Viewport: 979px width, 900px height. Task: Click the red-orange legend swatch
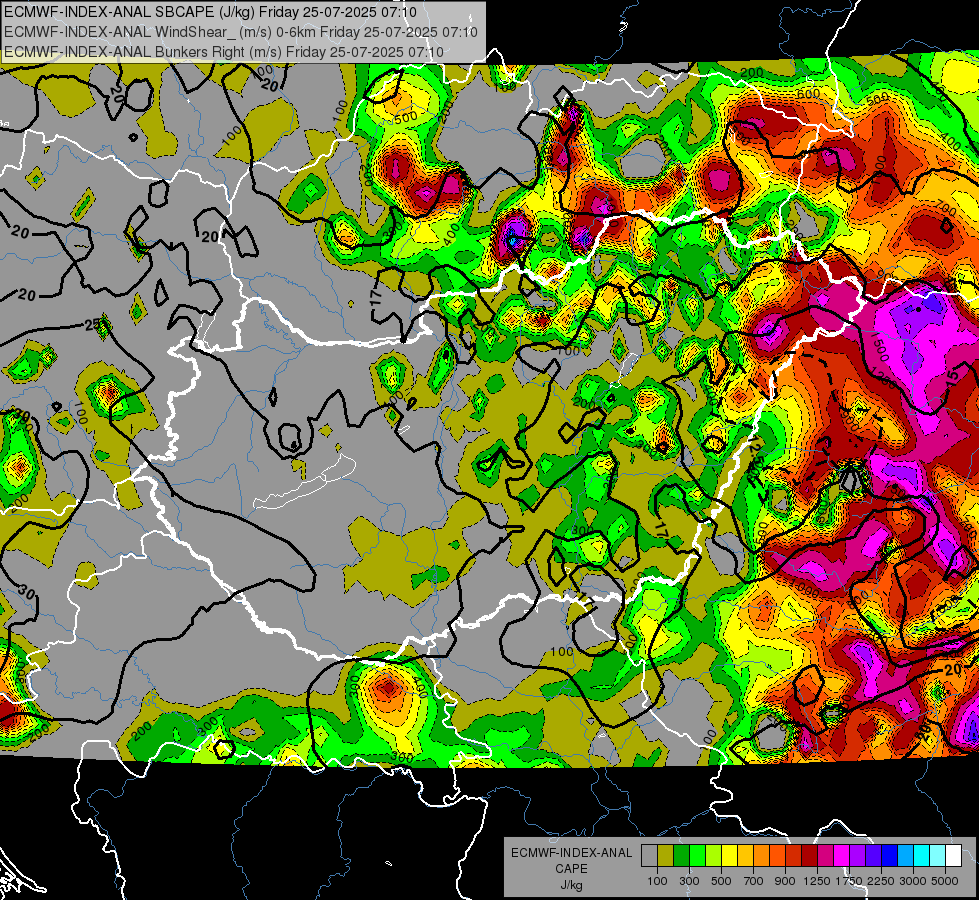778,856
